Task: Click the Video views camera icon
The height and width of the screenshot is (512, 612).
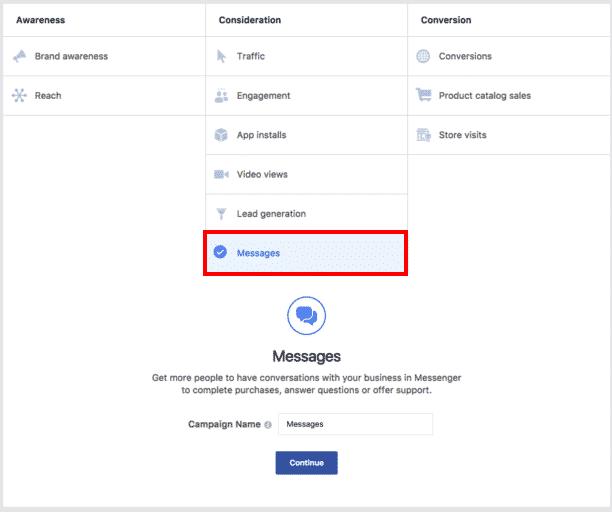Action: [x=221, y=174]
